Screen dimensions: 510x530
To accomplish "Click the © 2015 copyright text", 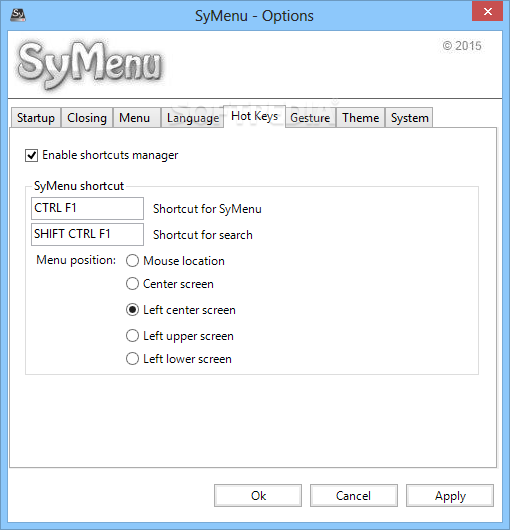I will click(x=462, y=46).
